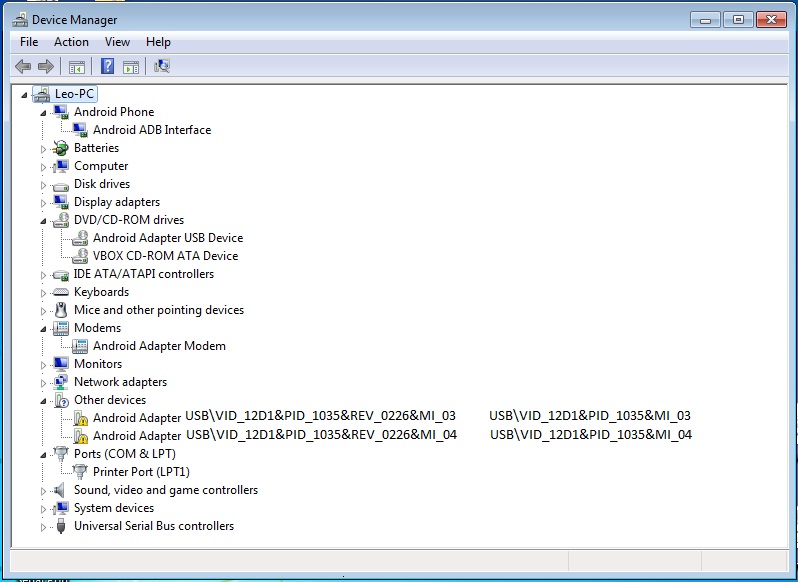Viewport: 798px width, 582px height.
Task: Expand the IDE ATA/ATAPI controllers node
Action: click(43, 275)
